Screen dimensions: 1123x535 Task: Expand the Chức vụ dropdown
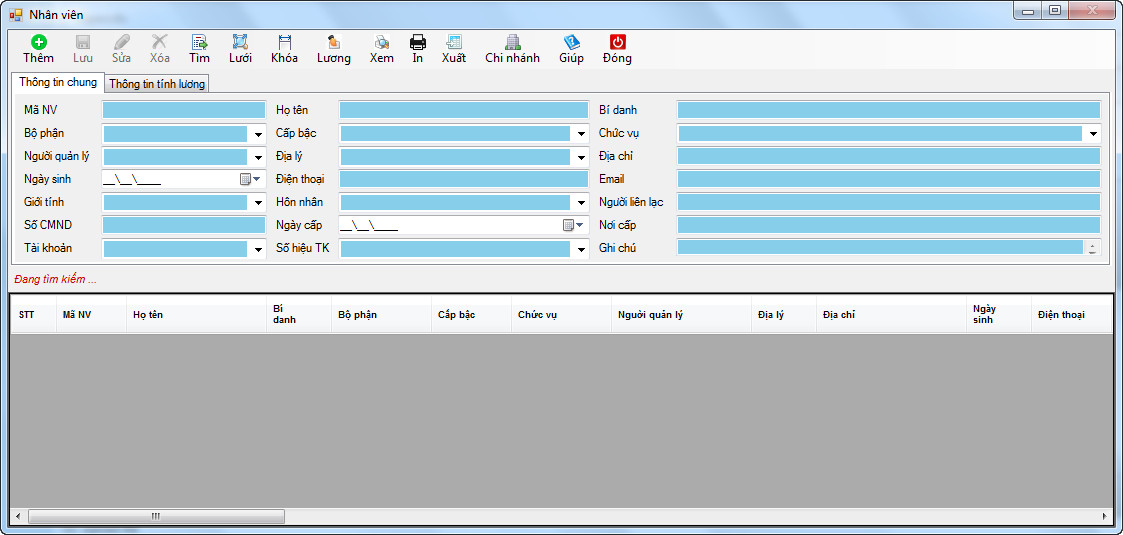pos(1093,133)
